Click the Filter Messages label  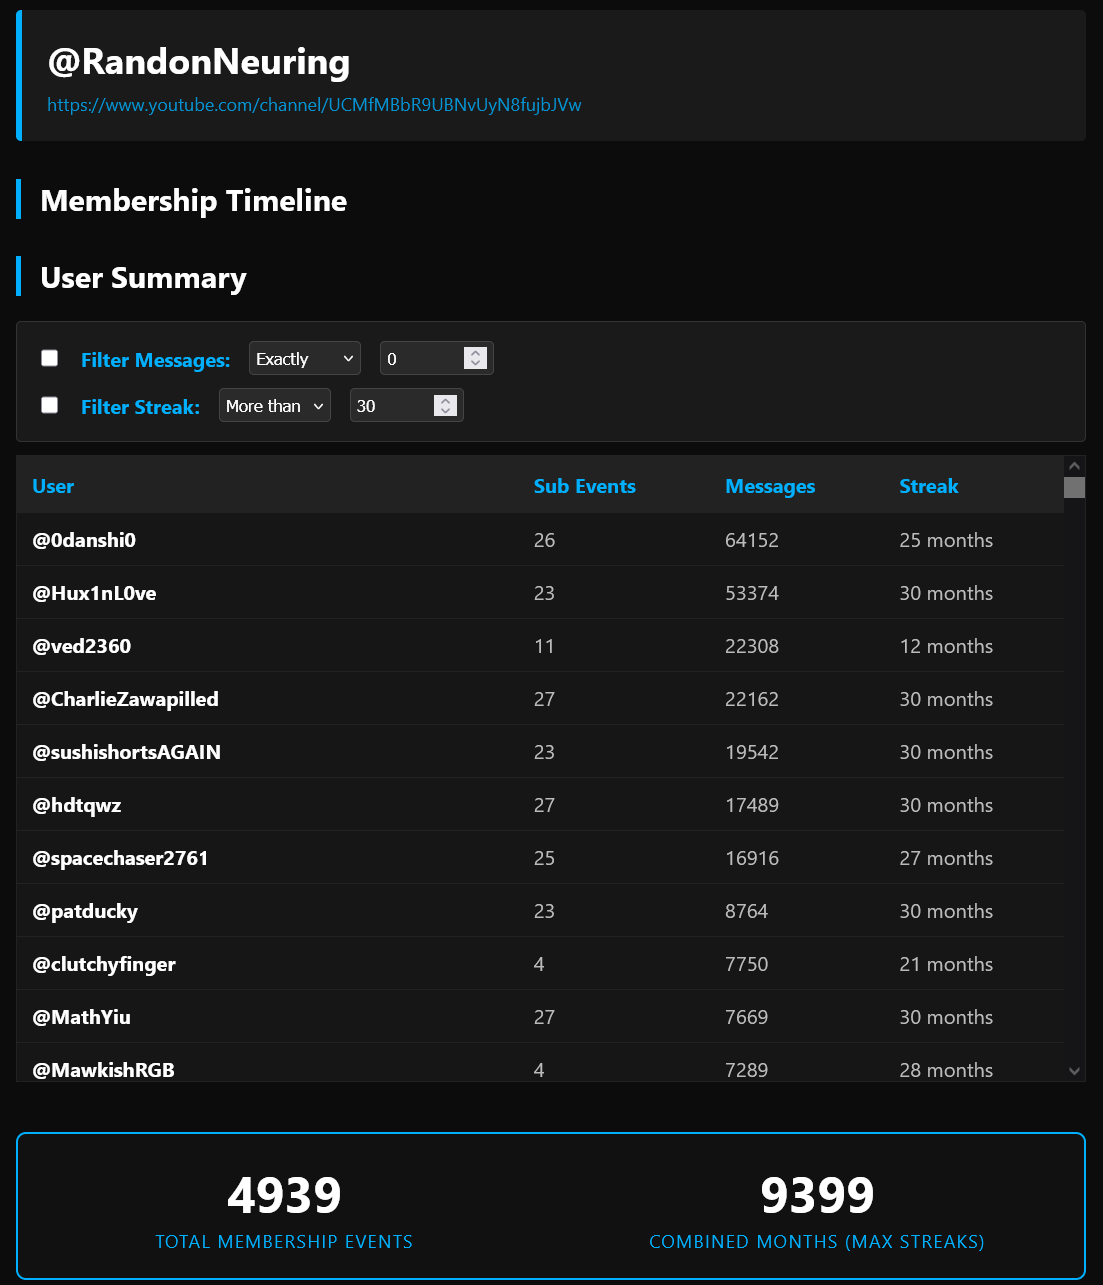[155, 360]
